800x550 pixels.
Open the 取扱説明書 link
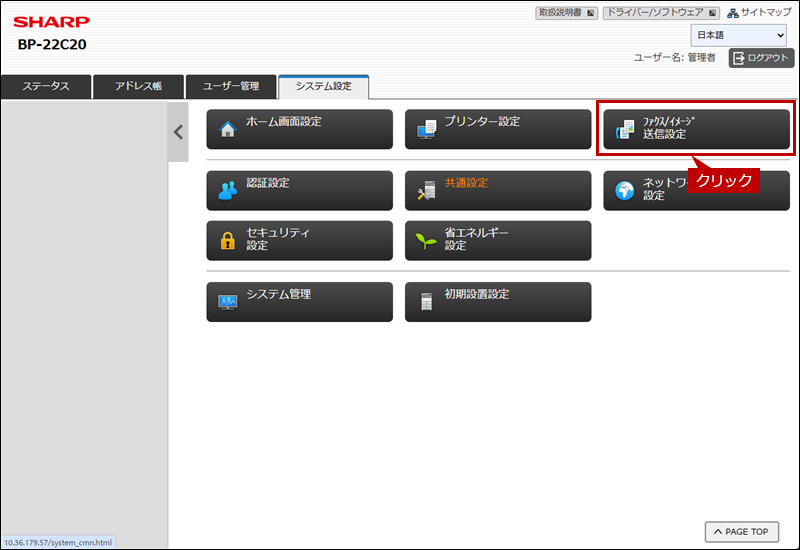pyautogui.click(x=567, y=13)
